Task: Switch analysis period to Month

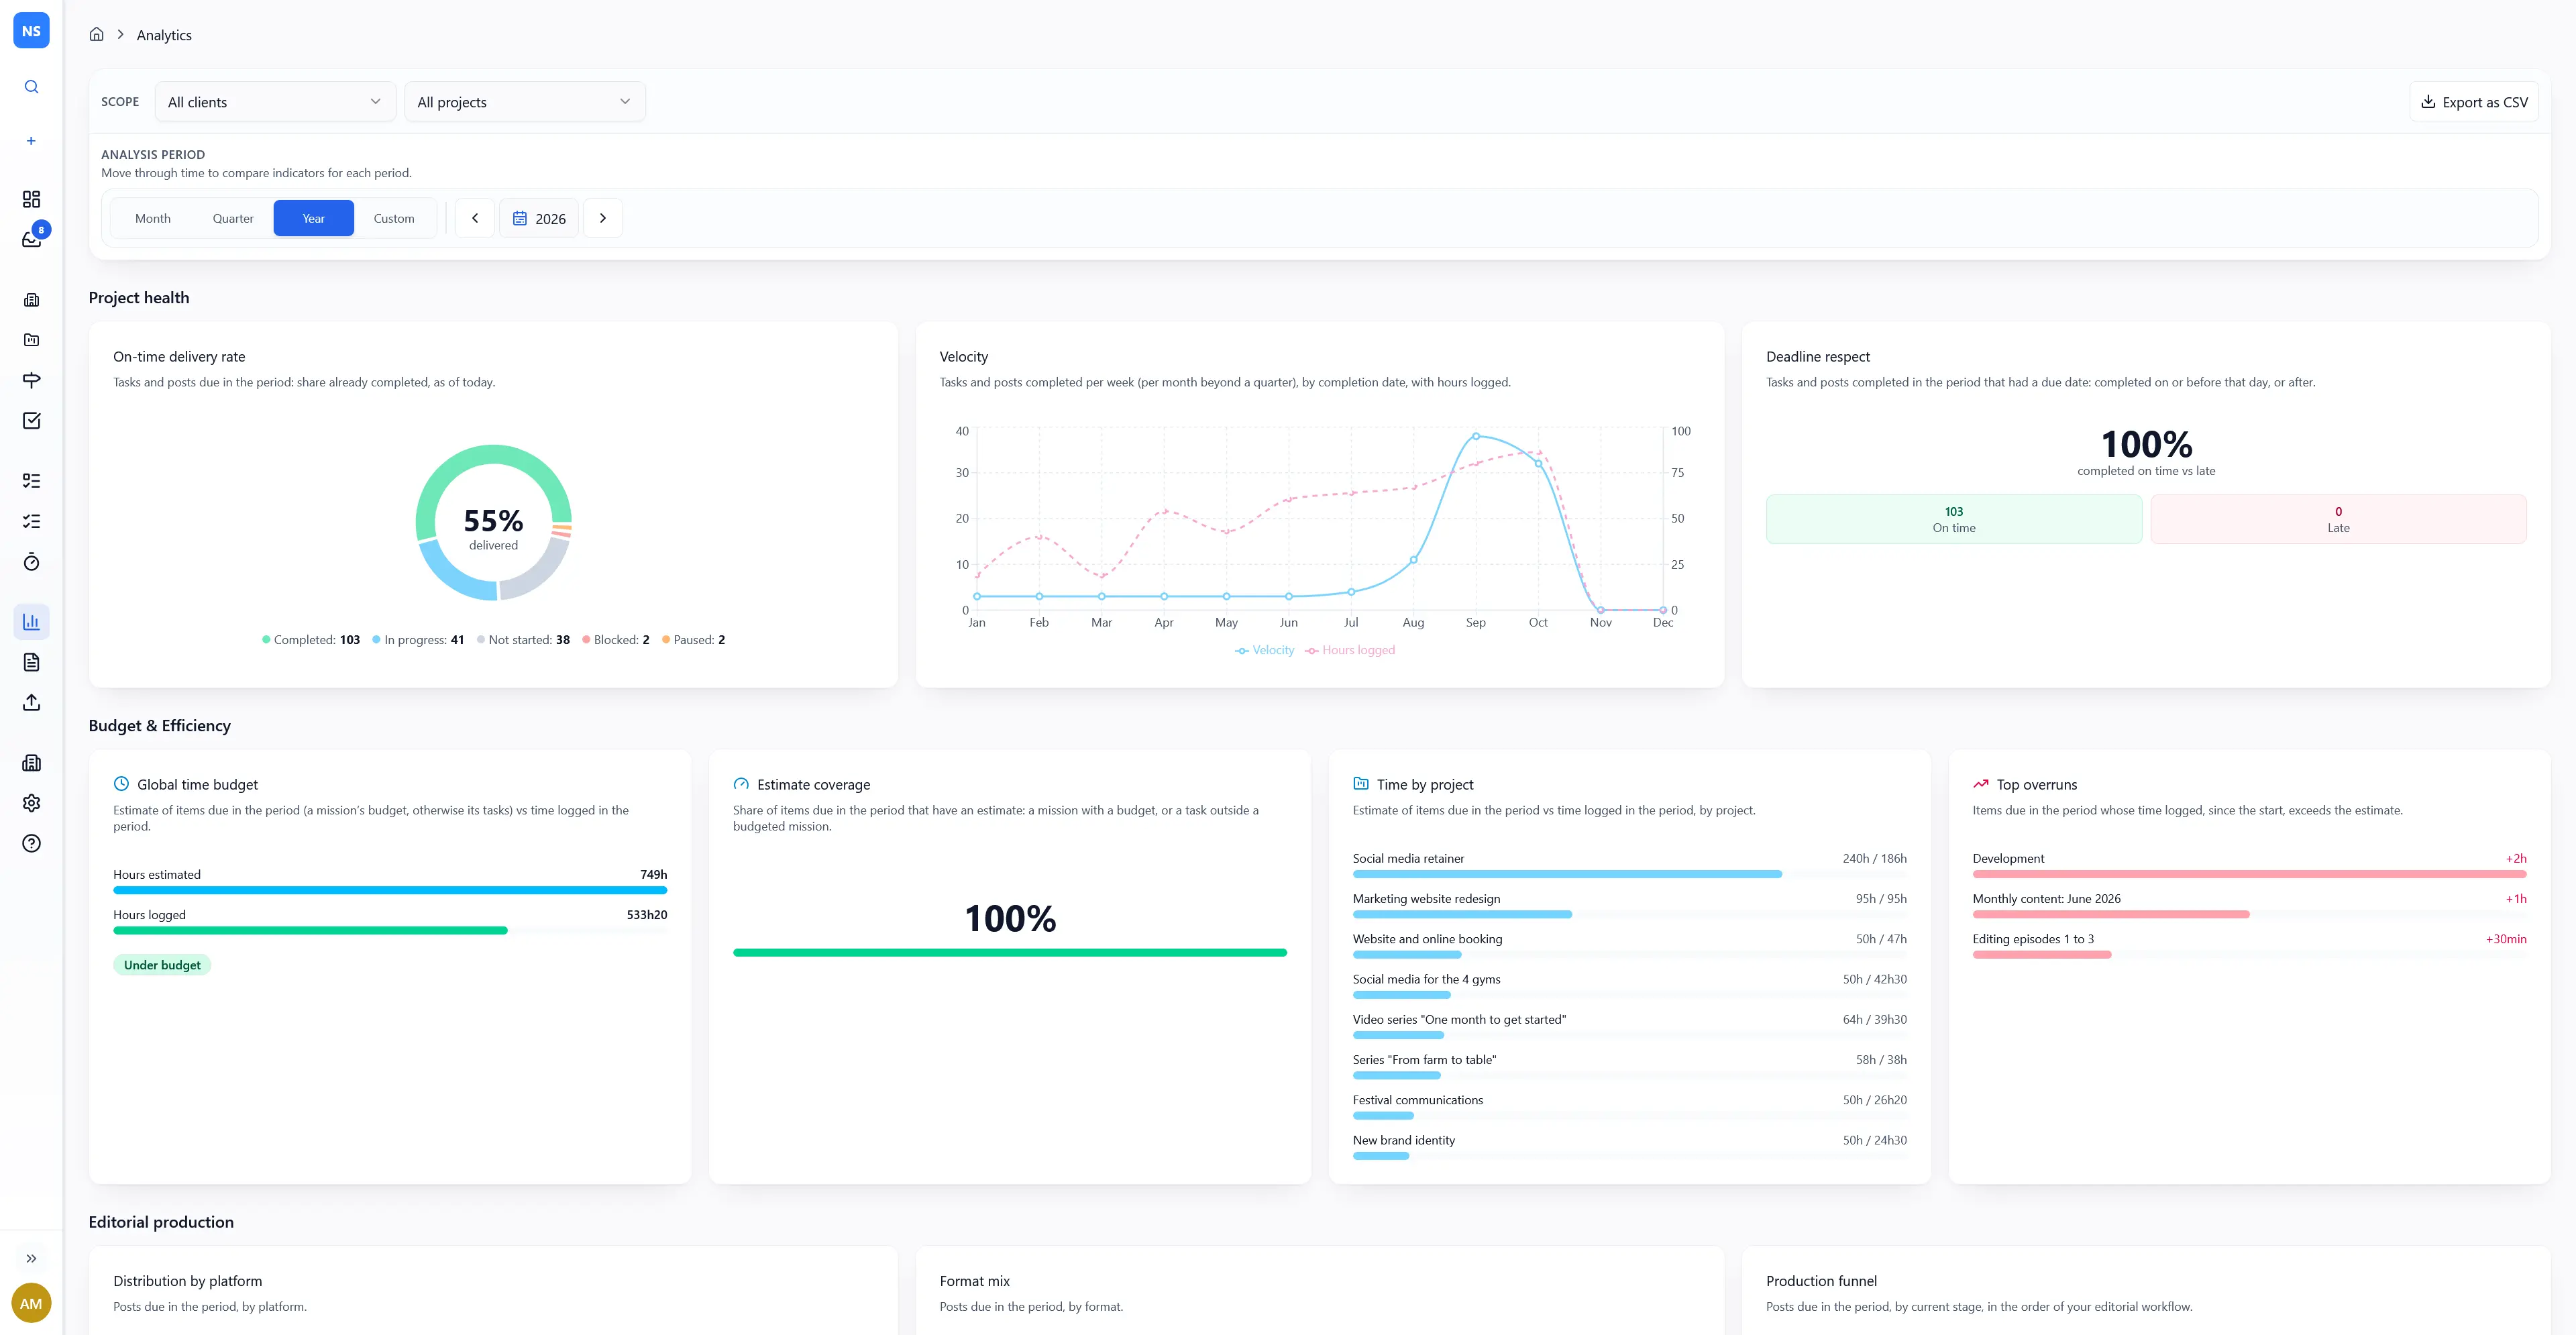Action: 153,218
